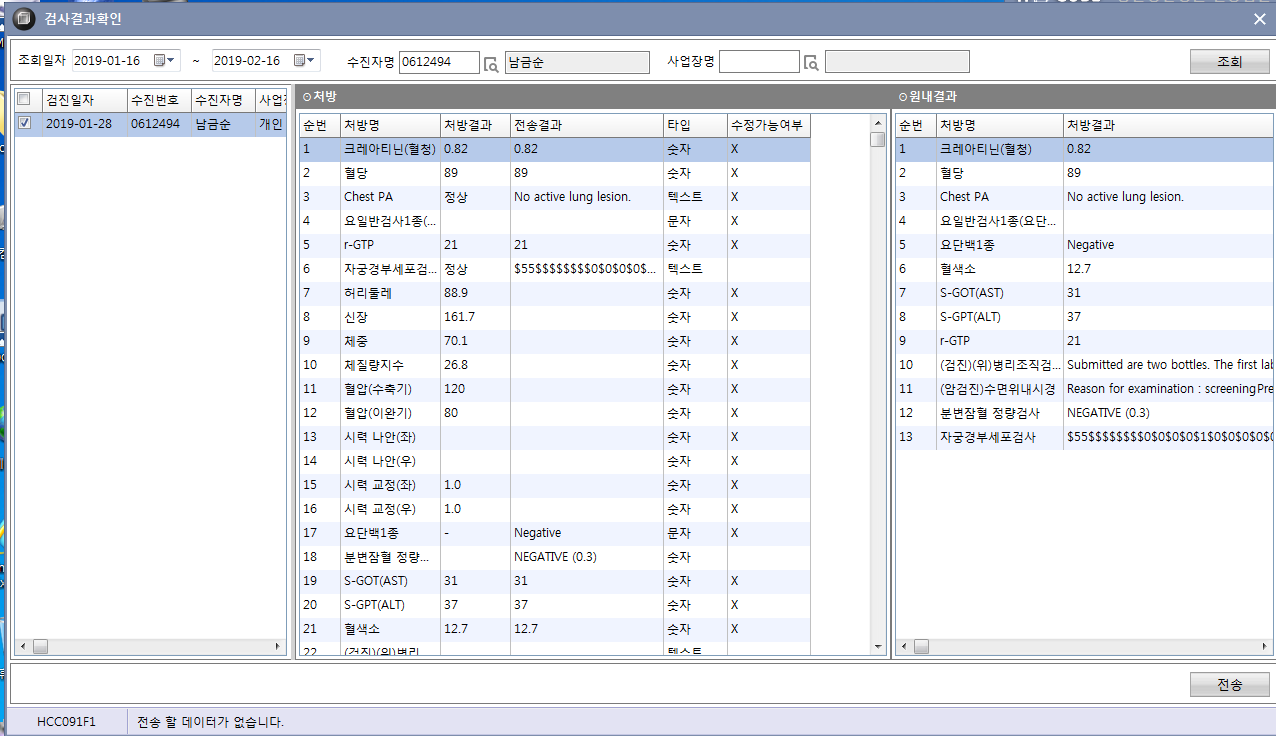Image resolution: width=1276 pixels, height=736 pixels.
Task: Click the 전송결과 column header
Action: click(587, 125)
